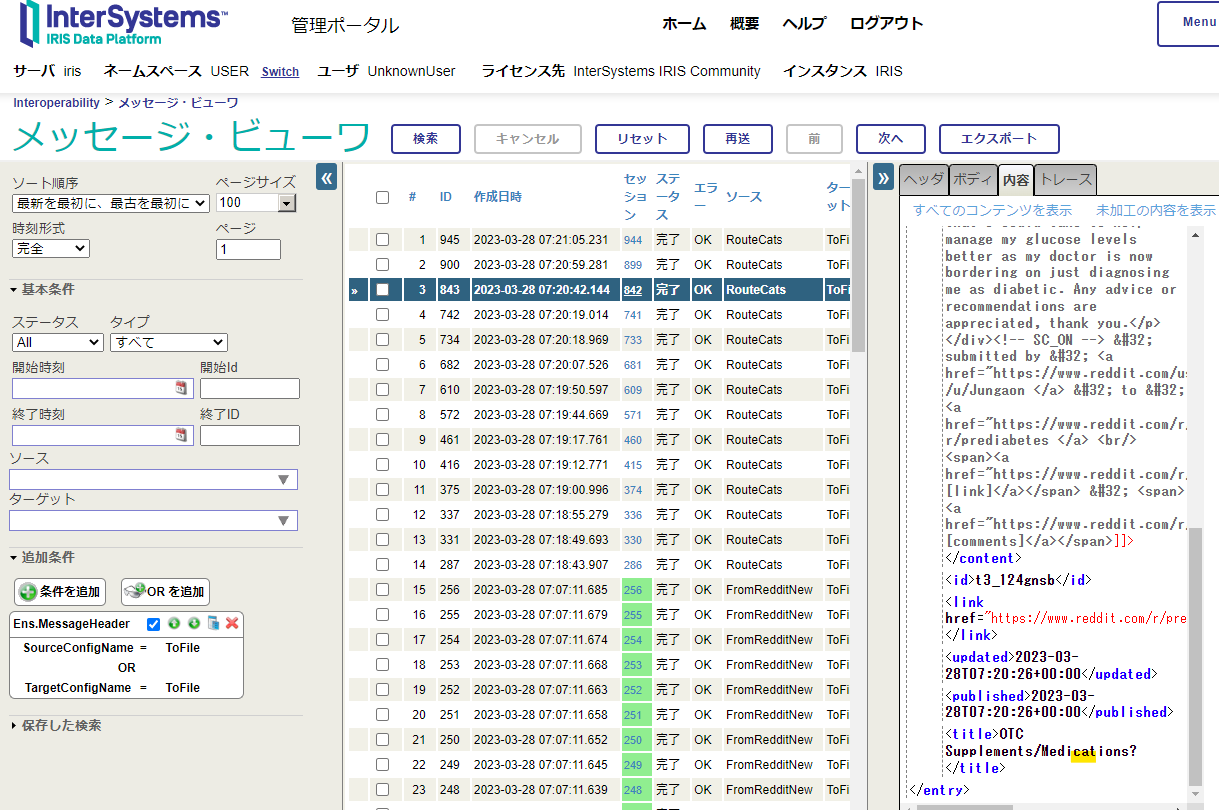Move the Ens.MessageHeader condition down

193,624
